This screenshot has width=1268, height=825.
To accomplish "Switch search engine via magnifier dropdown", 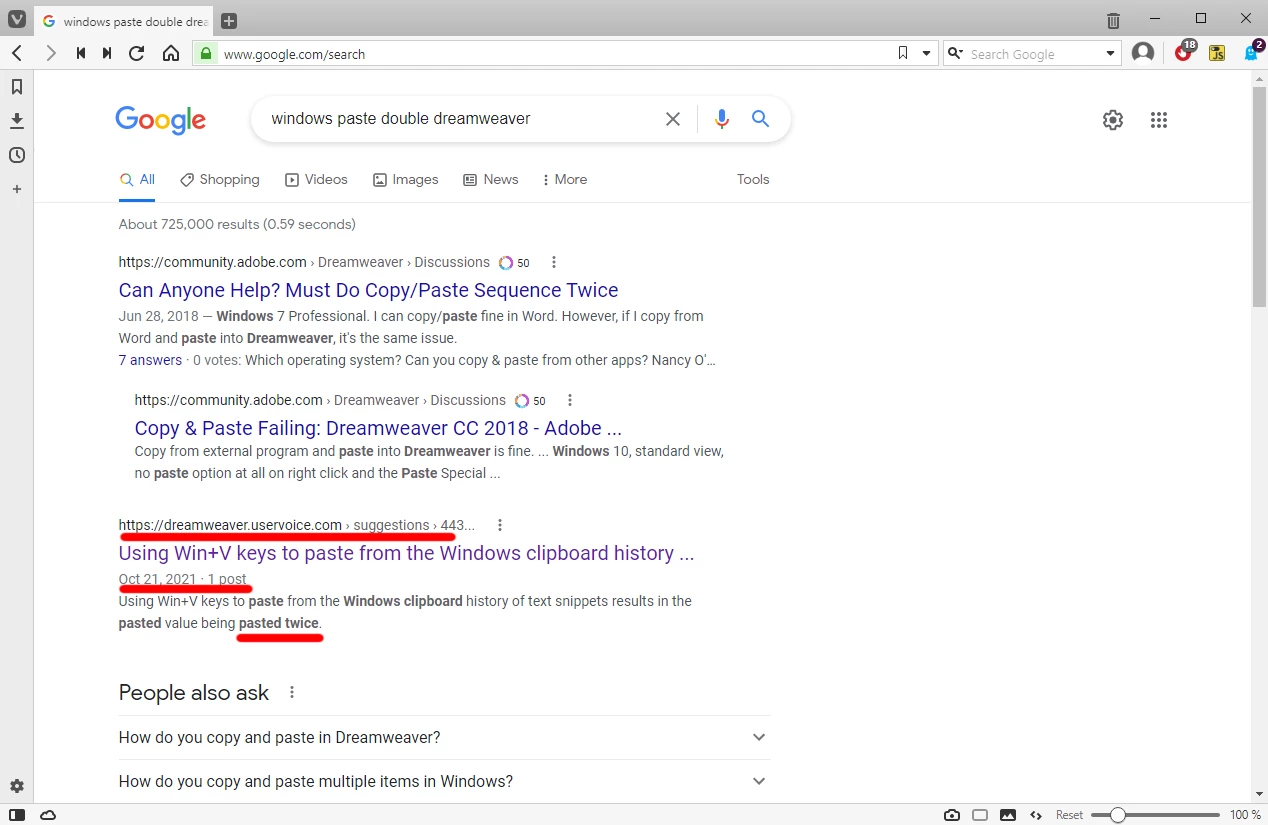I will click(x=956, y=53).
